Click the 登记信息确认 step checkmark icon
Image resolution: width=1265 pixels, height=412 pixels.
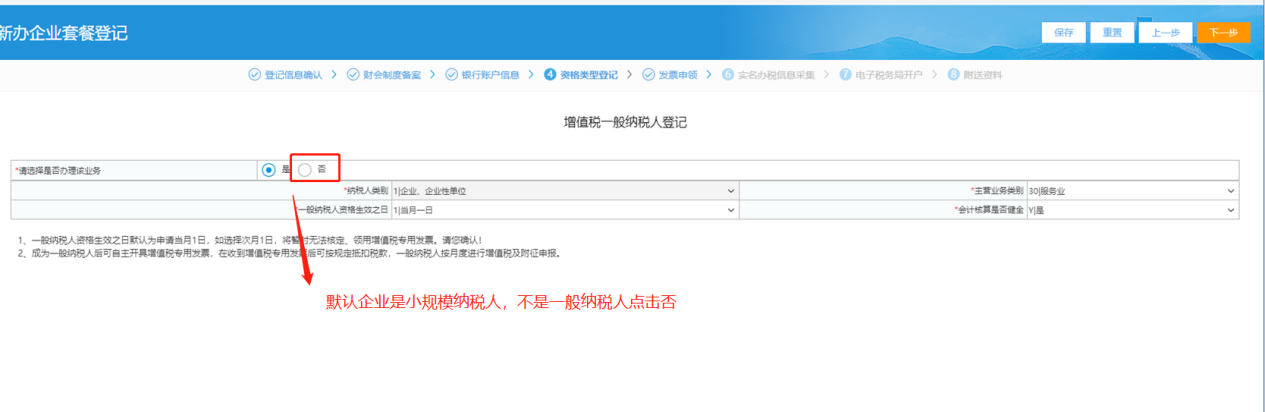(254, 75)
